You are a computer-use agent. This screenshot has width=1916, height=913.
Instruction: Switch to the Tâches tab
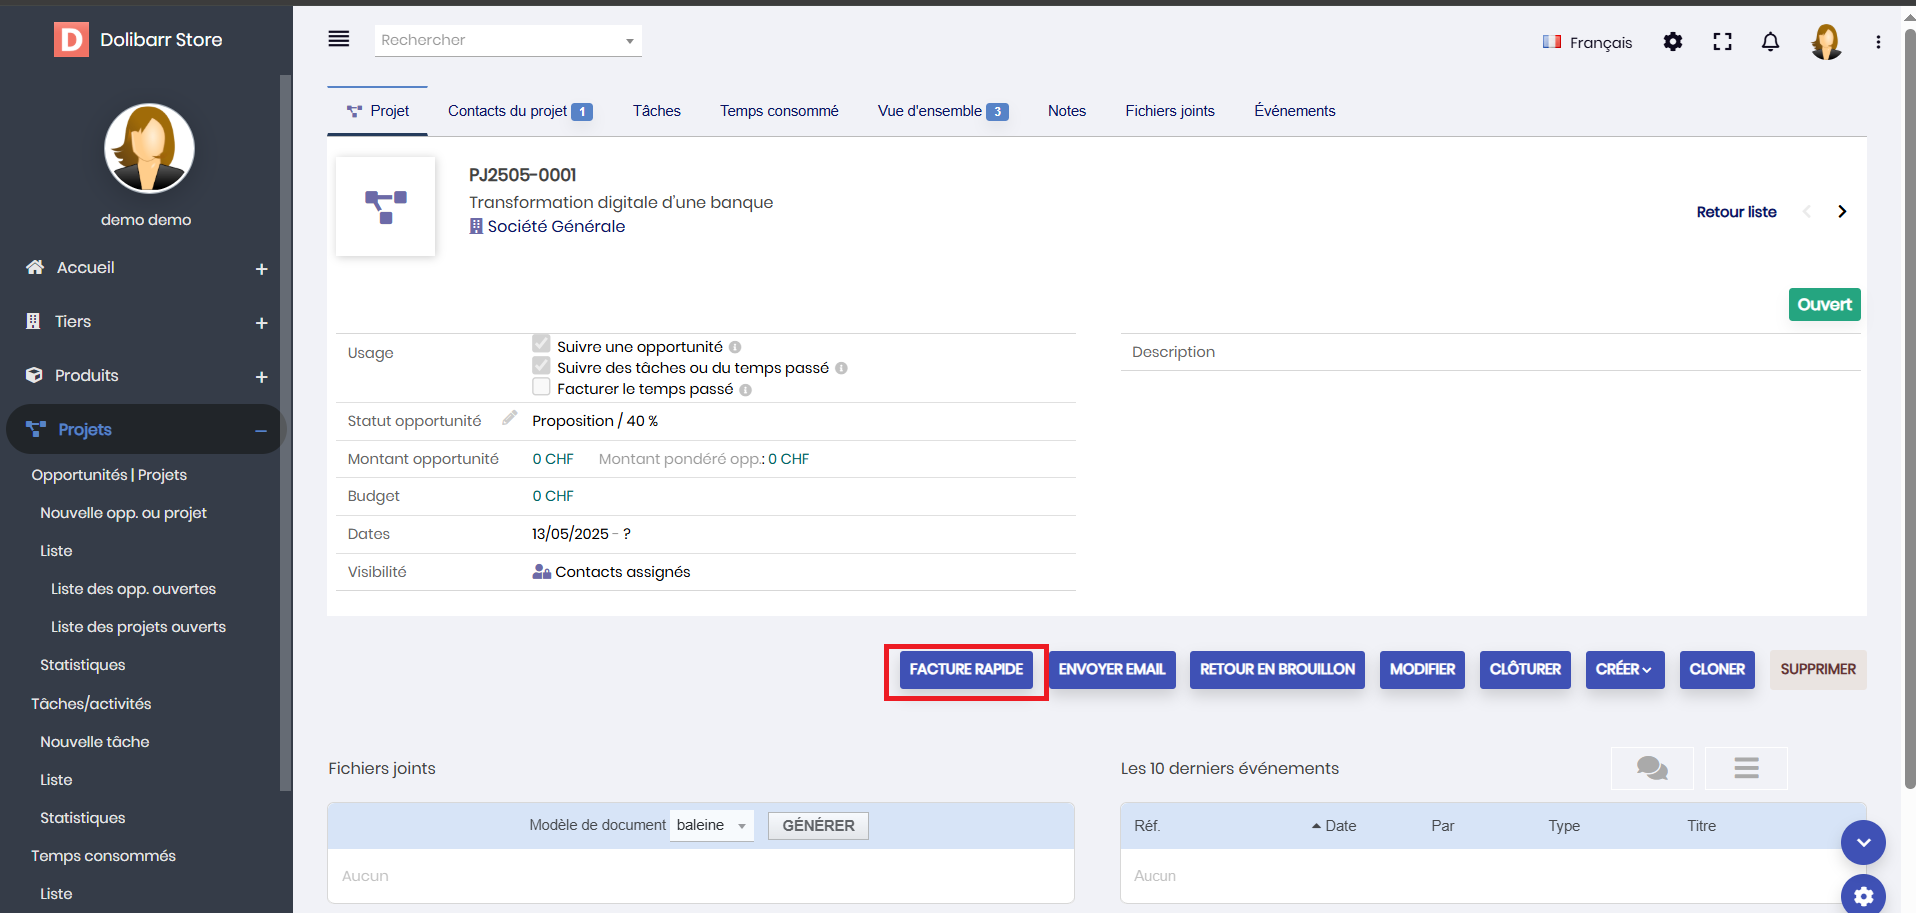pos(656,111)
